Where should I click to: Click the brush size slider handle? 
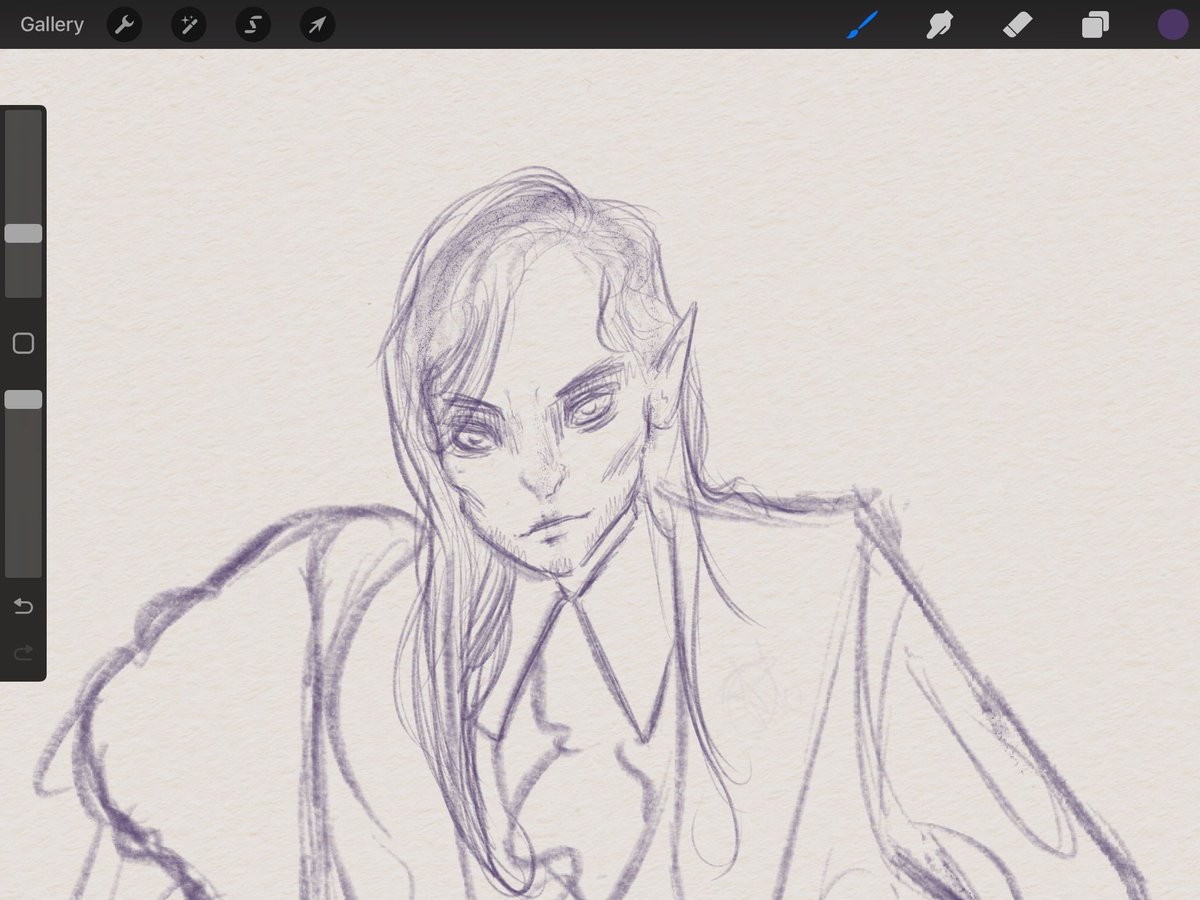[x=23, y=233]
